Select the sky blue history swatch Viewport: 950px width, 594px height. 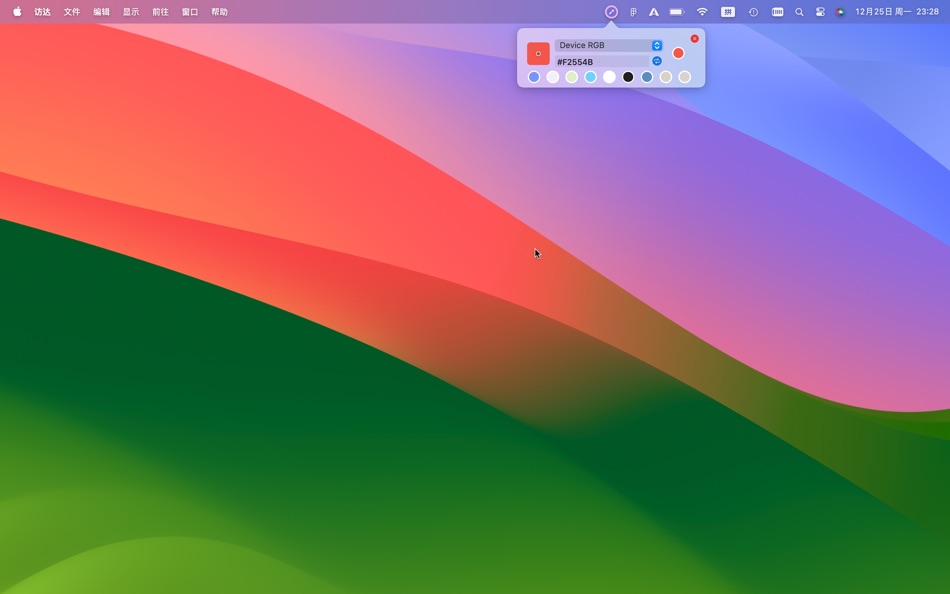pyautogui.click(x=590, y=77)
